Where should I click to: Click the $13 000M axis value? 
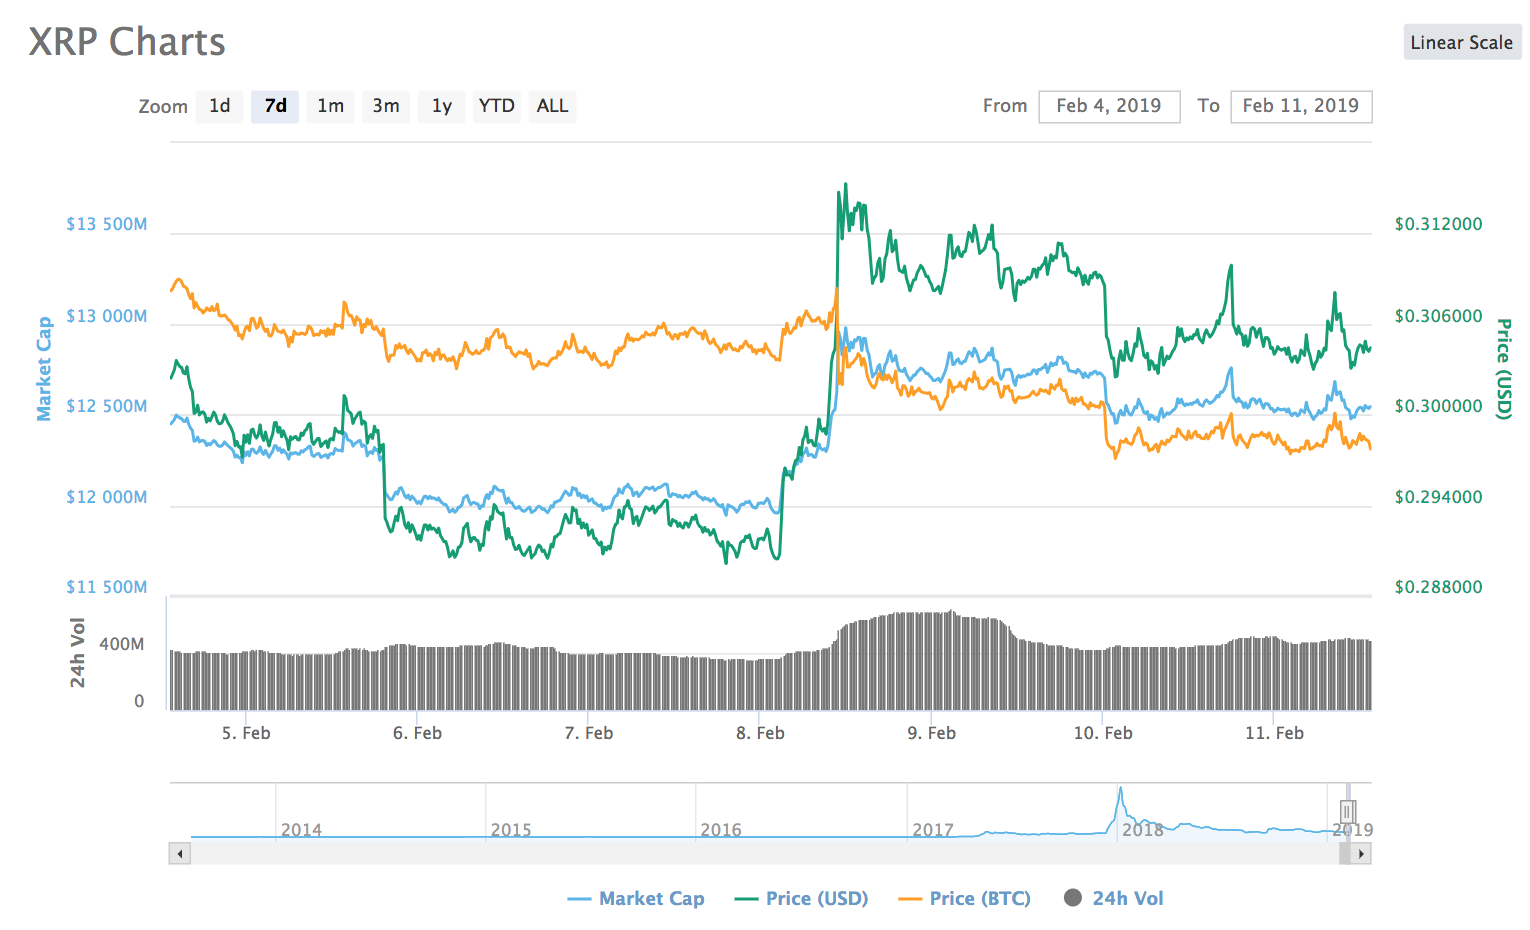coord(107,316)
